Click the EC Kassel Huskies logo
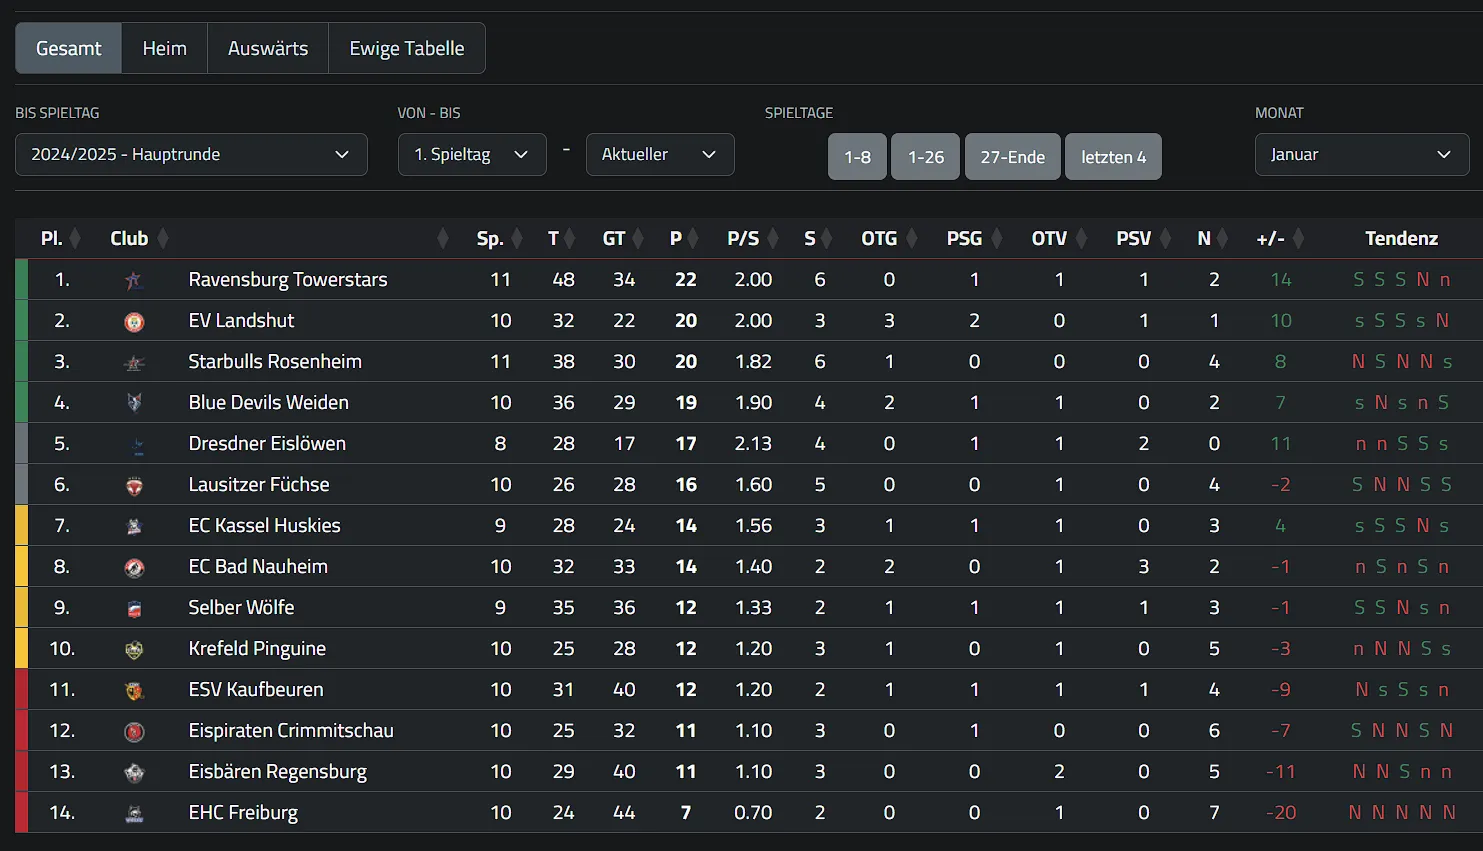 coord(134,526)
